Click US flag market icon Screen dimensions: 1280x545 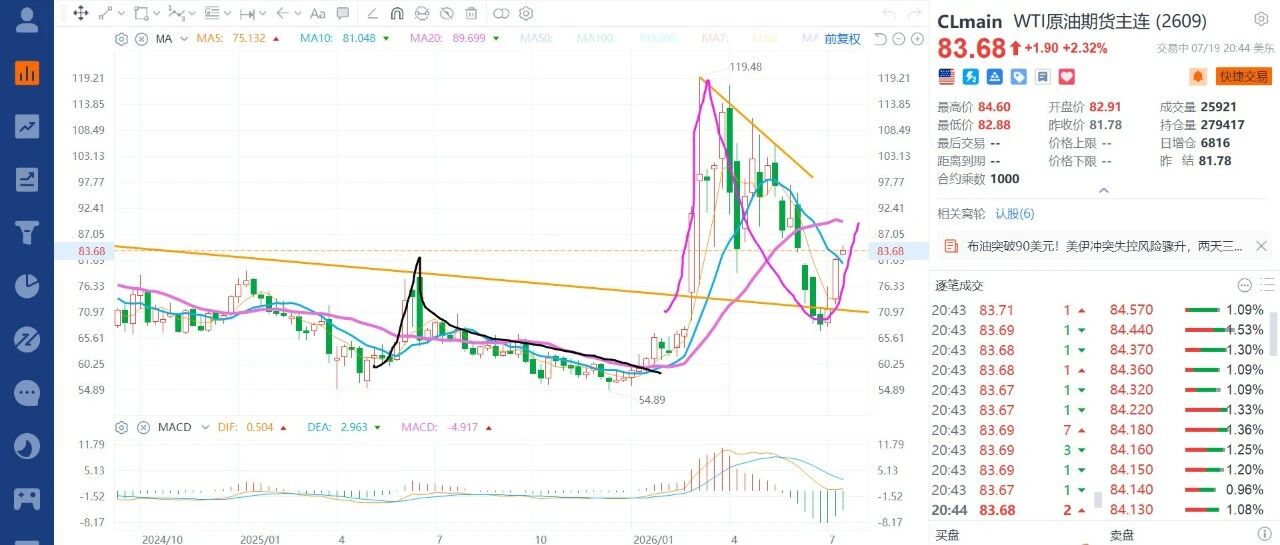[947, 77]
